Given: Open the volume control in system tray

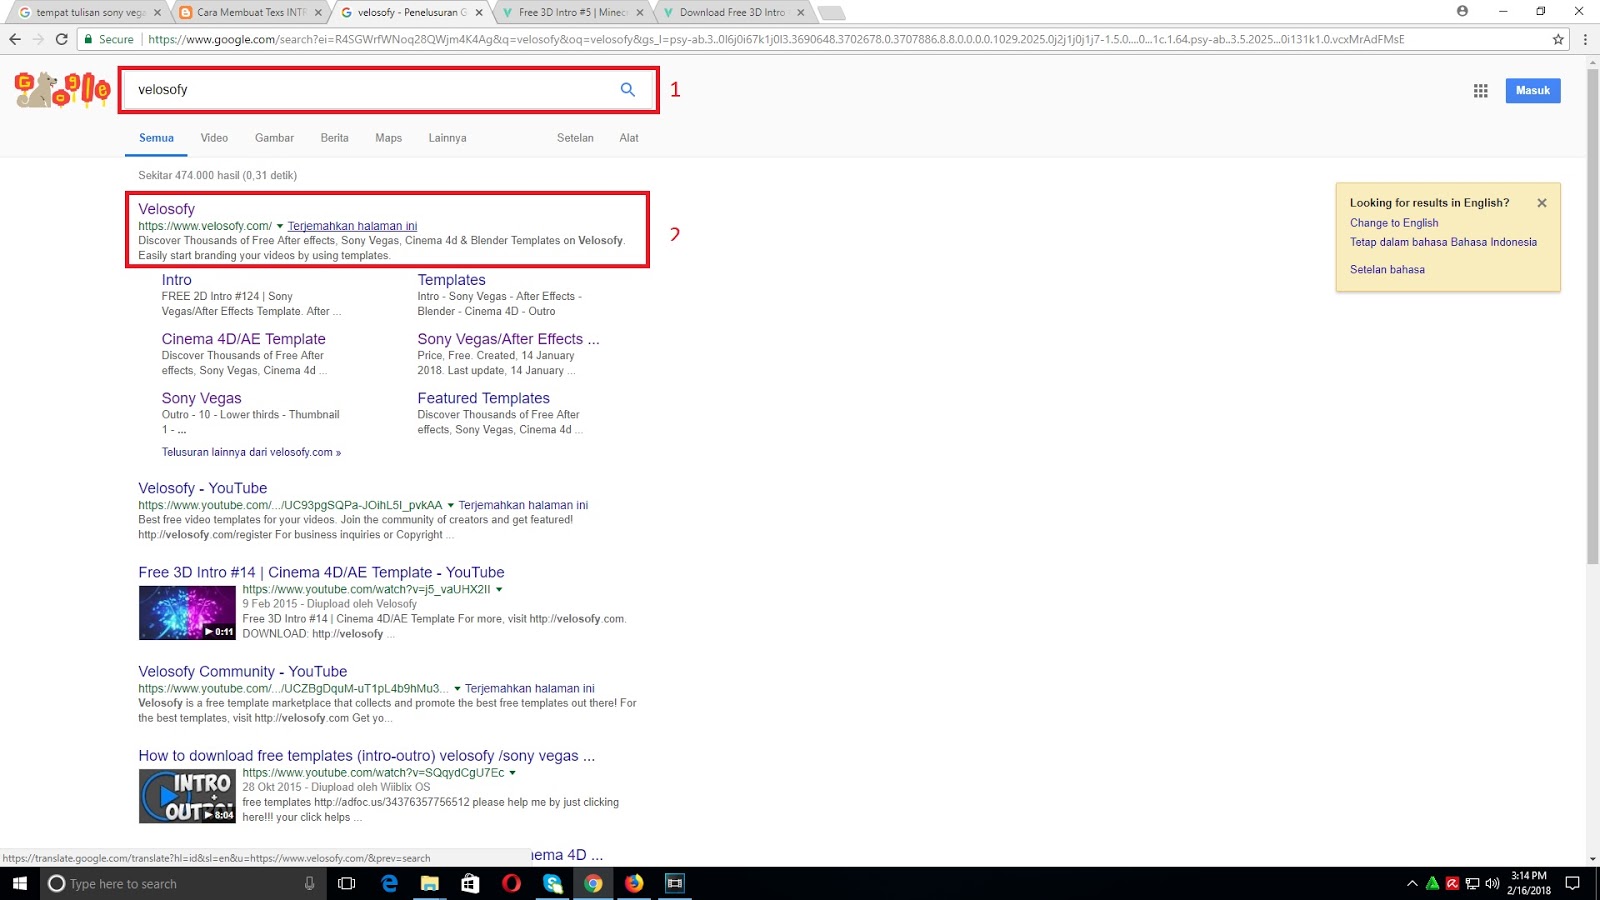Looking at the screenshot, I should click(x=1492, y=884).
